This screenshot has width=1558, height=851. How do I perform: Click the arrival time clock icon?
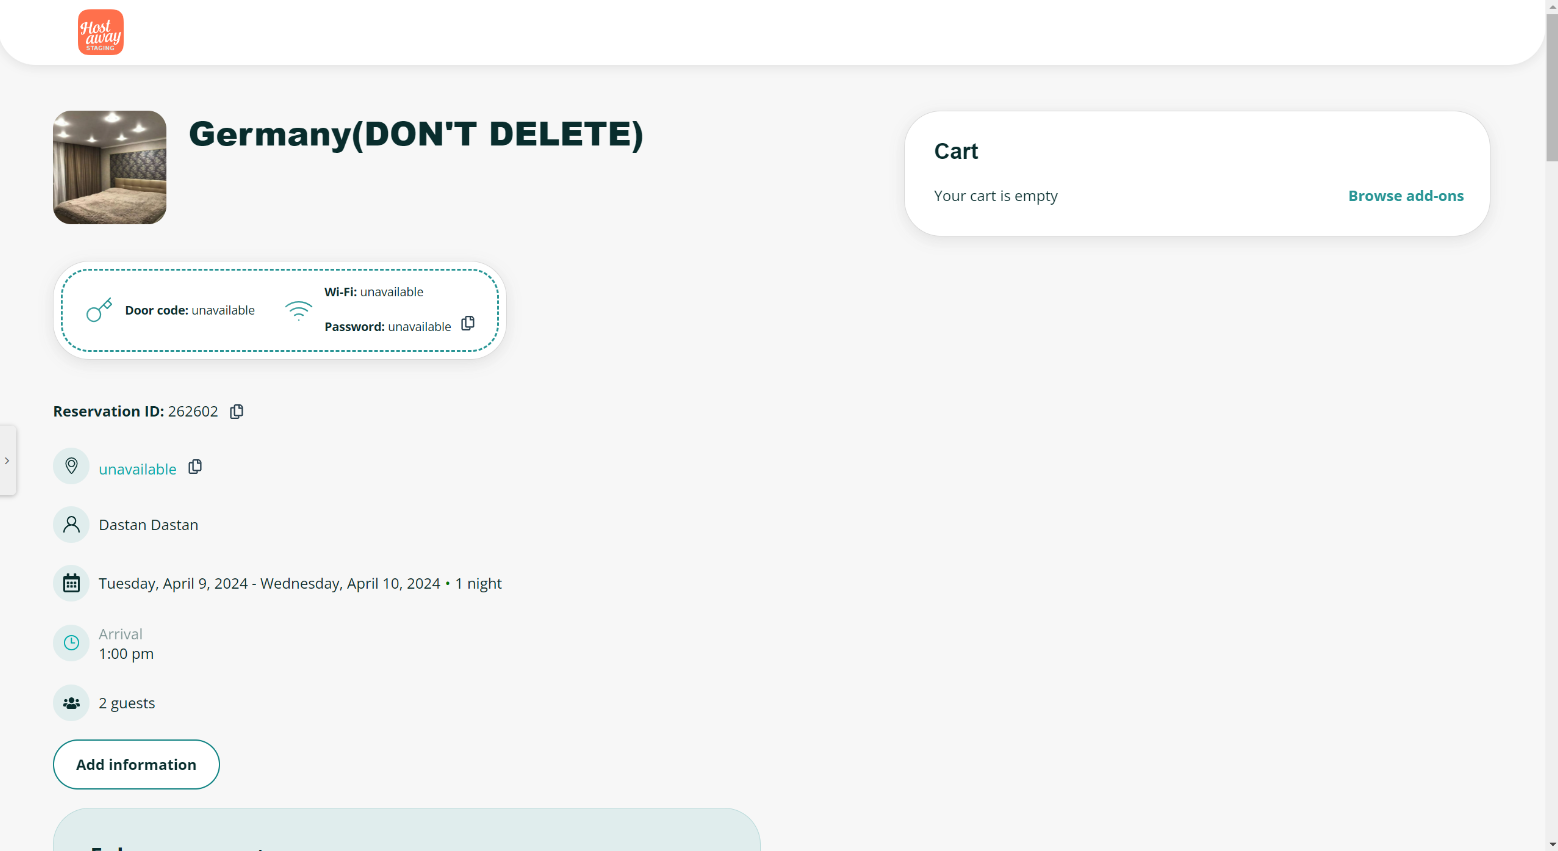click(71, 643)
